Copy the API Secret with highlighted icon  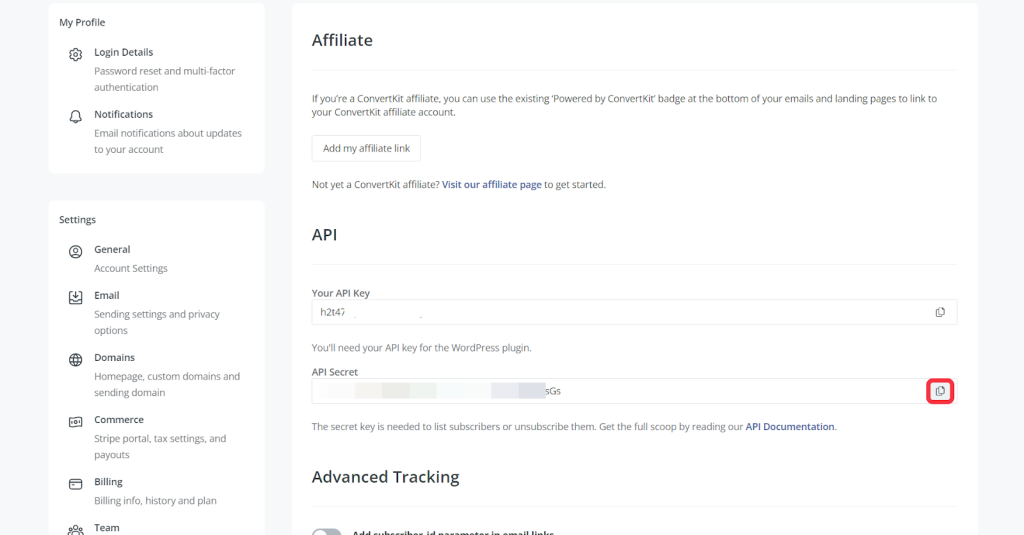(940, 391)
